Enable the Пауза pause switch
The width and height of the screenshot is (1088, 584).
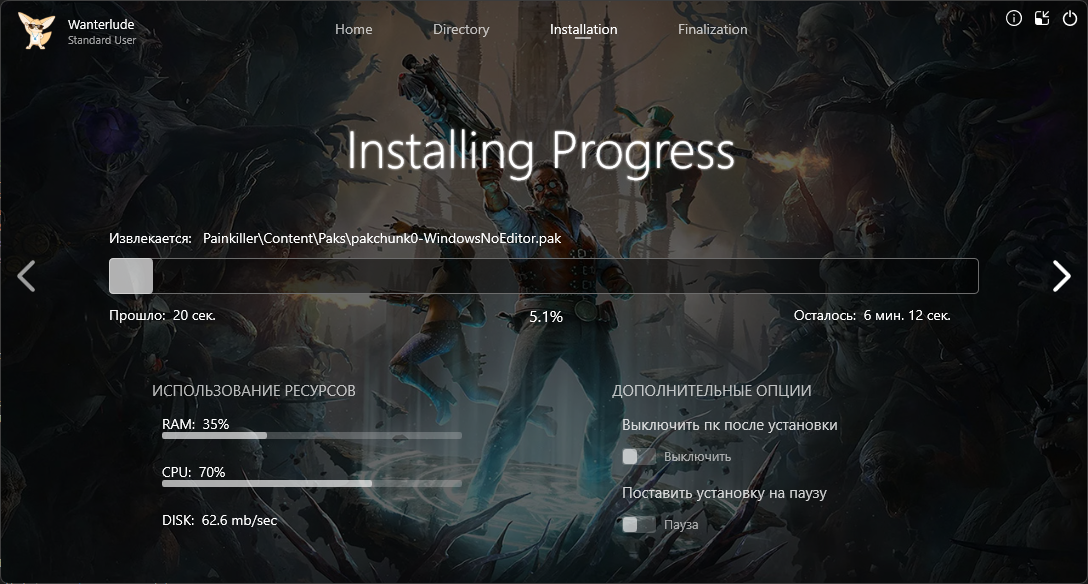tap(639, 525)
